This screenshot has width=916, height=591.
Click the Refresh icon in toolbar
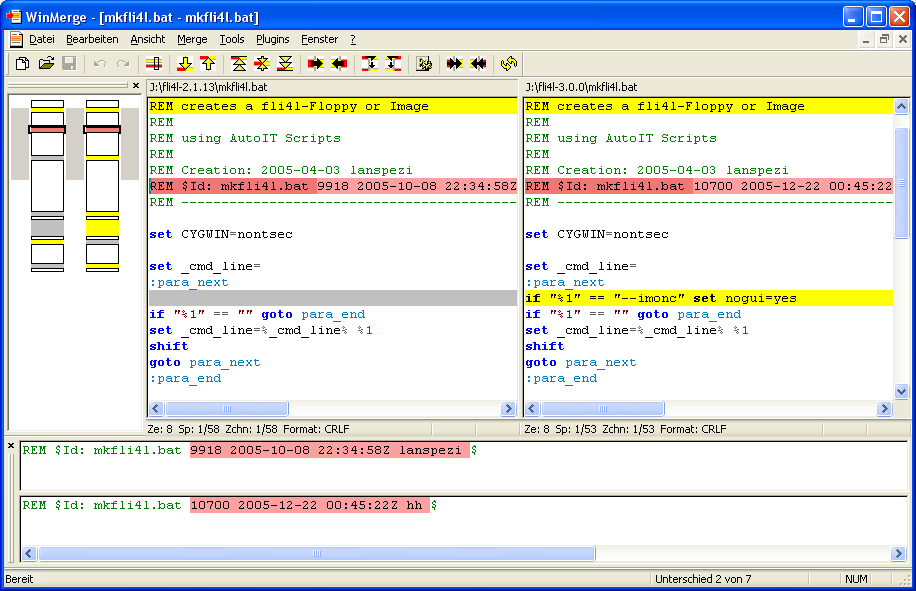click(x=509, y=64)
